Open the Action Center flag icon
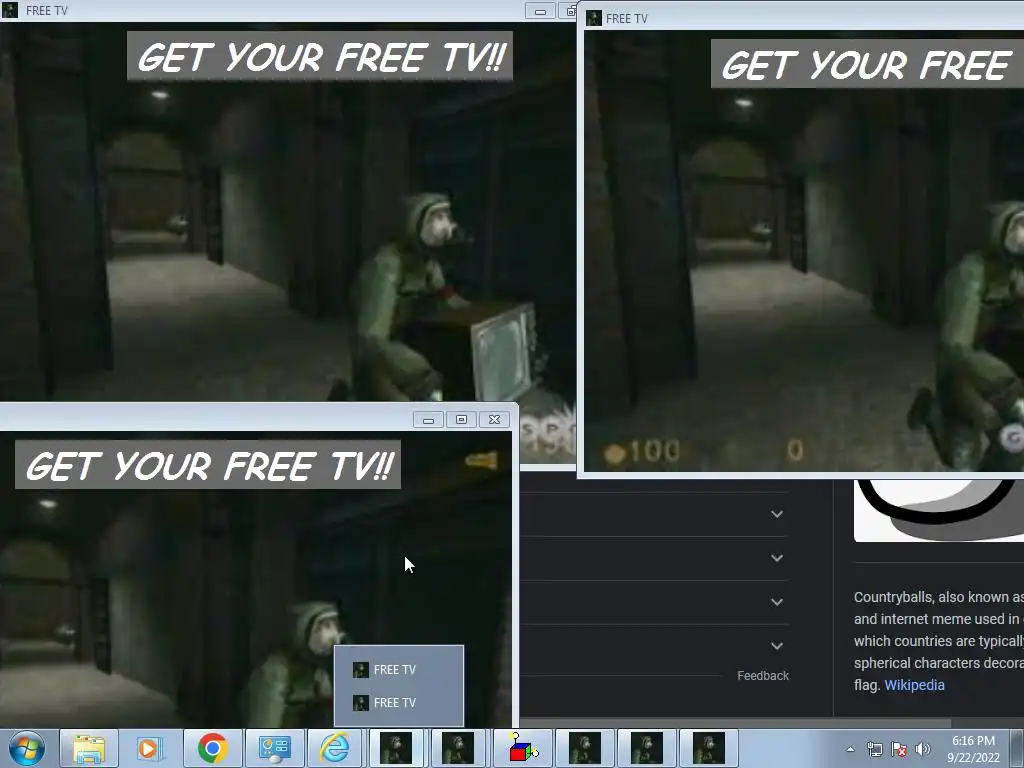Screen dimensions: 1024x768 [899, 750]
